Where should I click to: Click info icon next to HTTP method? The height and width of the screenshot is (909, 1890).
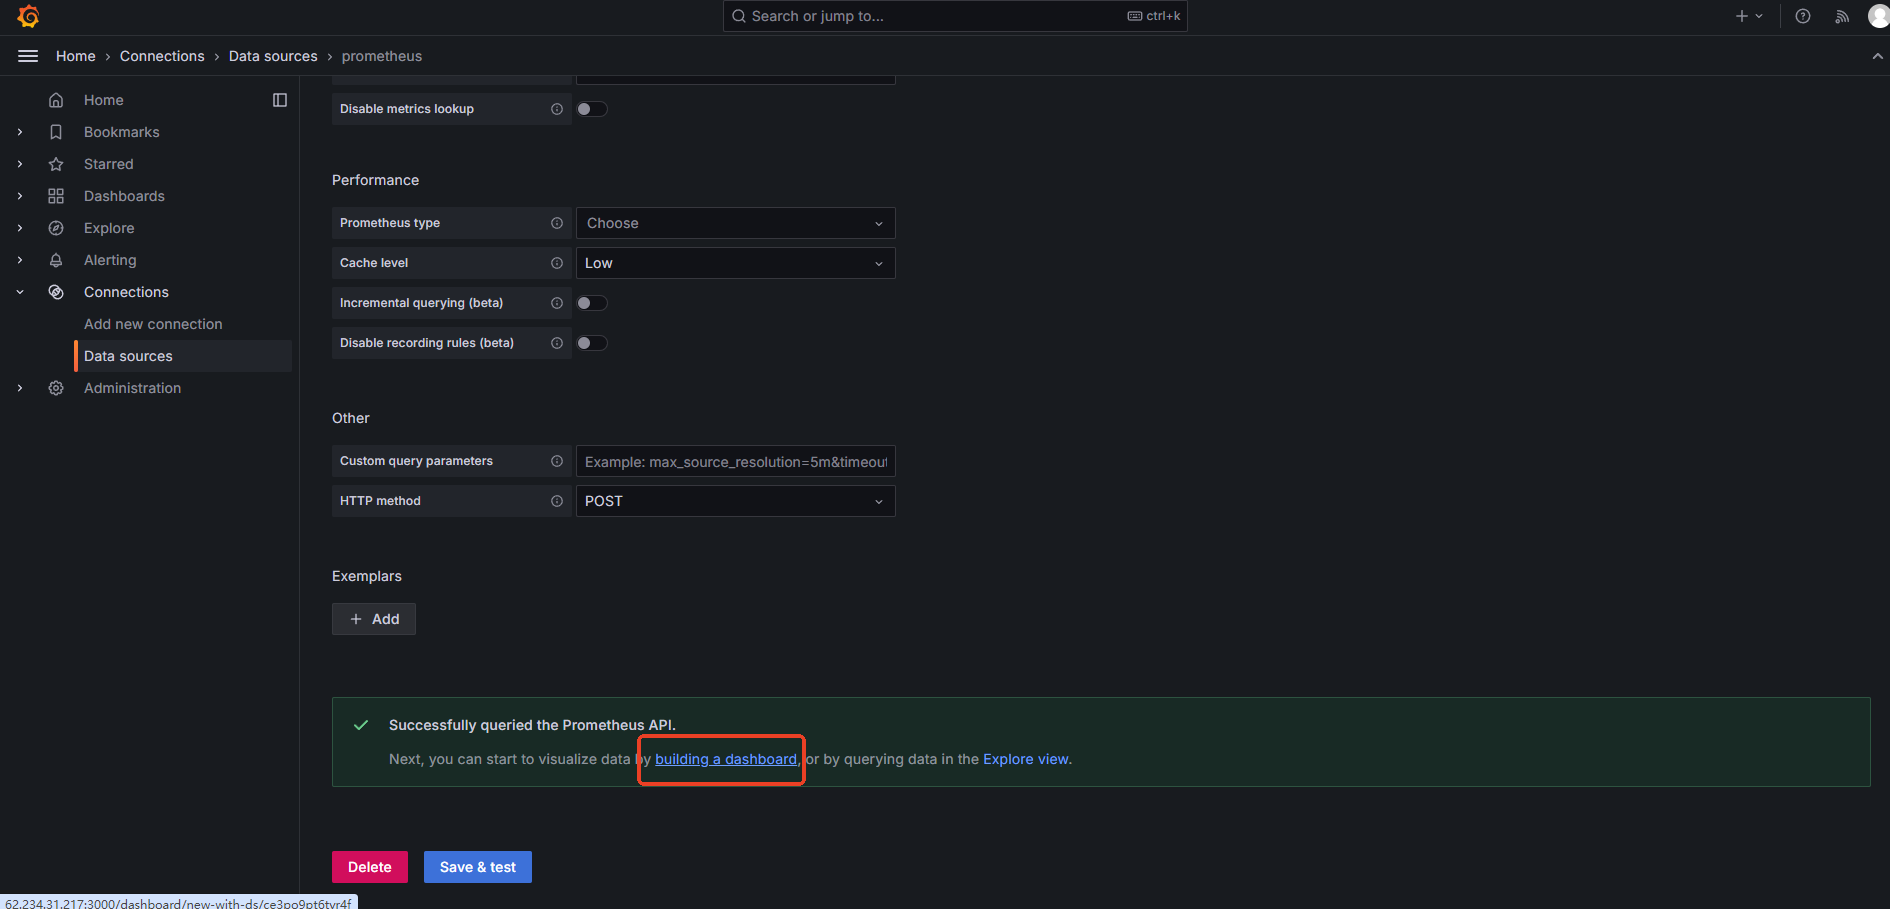click(x=557, y=501)
